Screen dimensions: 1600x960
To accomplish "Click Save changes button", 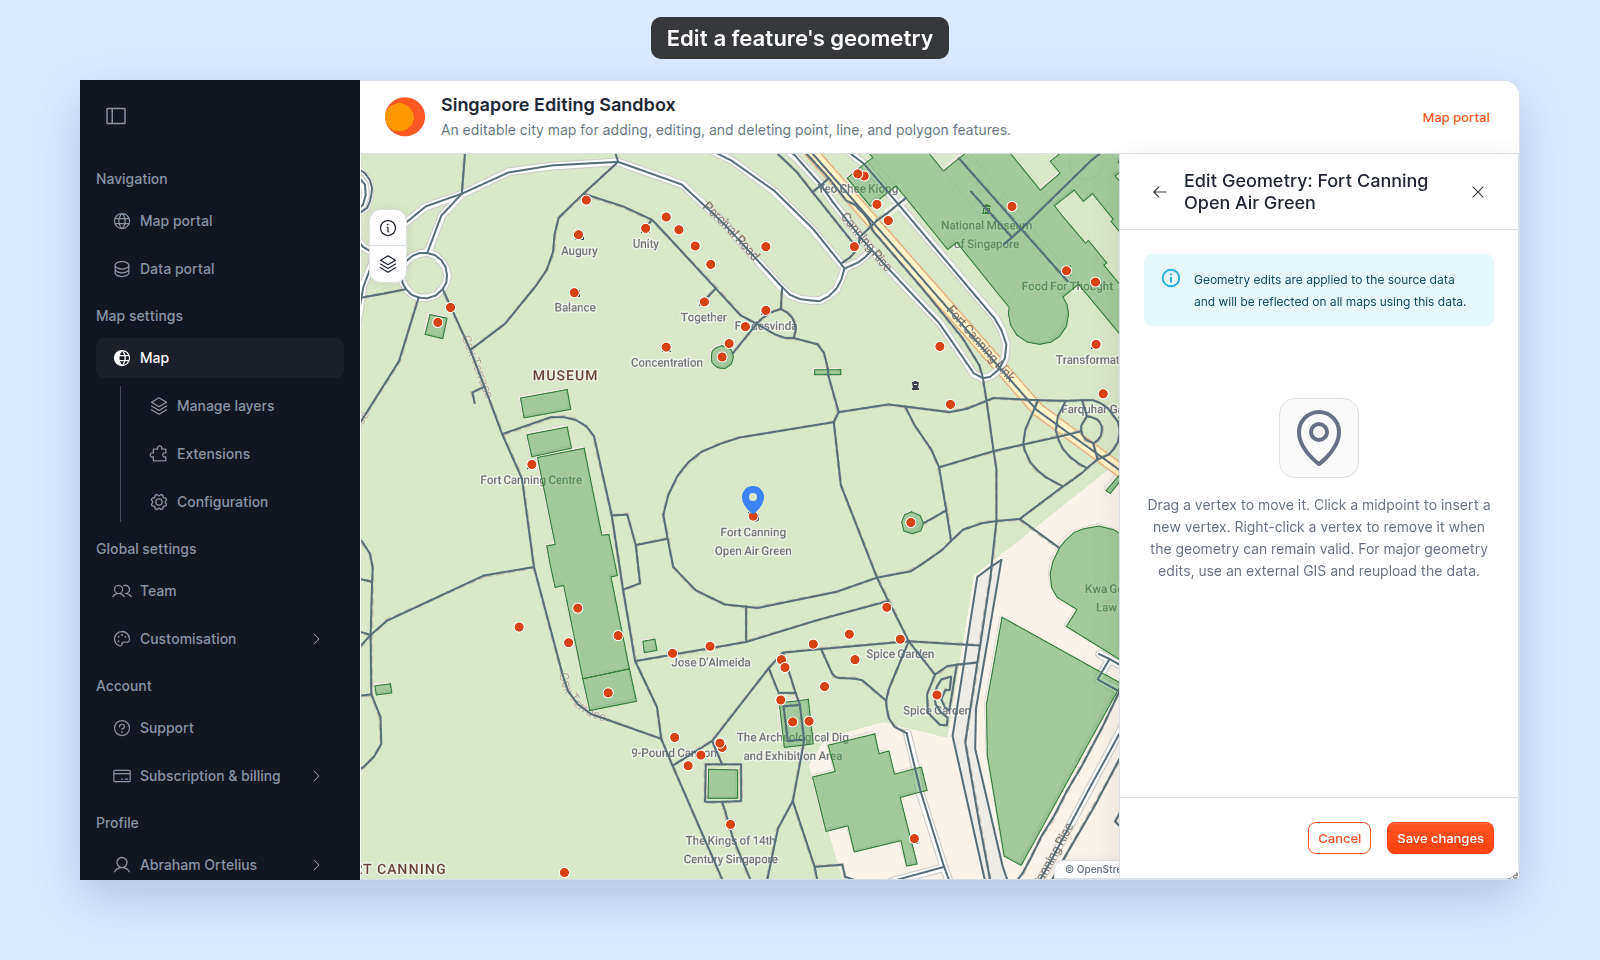I will click(x=1440, y=838).
